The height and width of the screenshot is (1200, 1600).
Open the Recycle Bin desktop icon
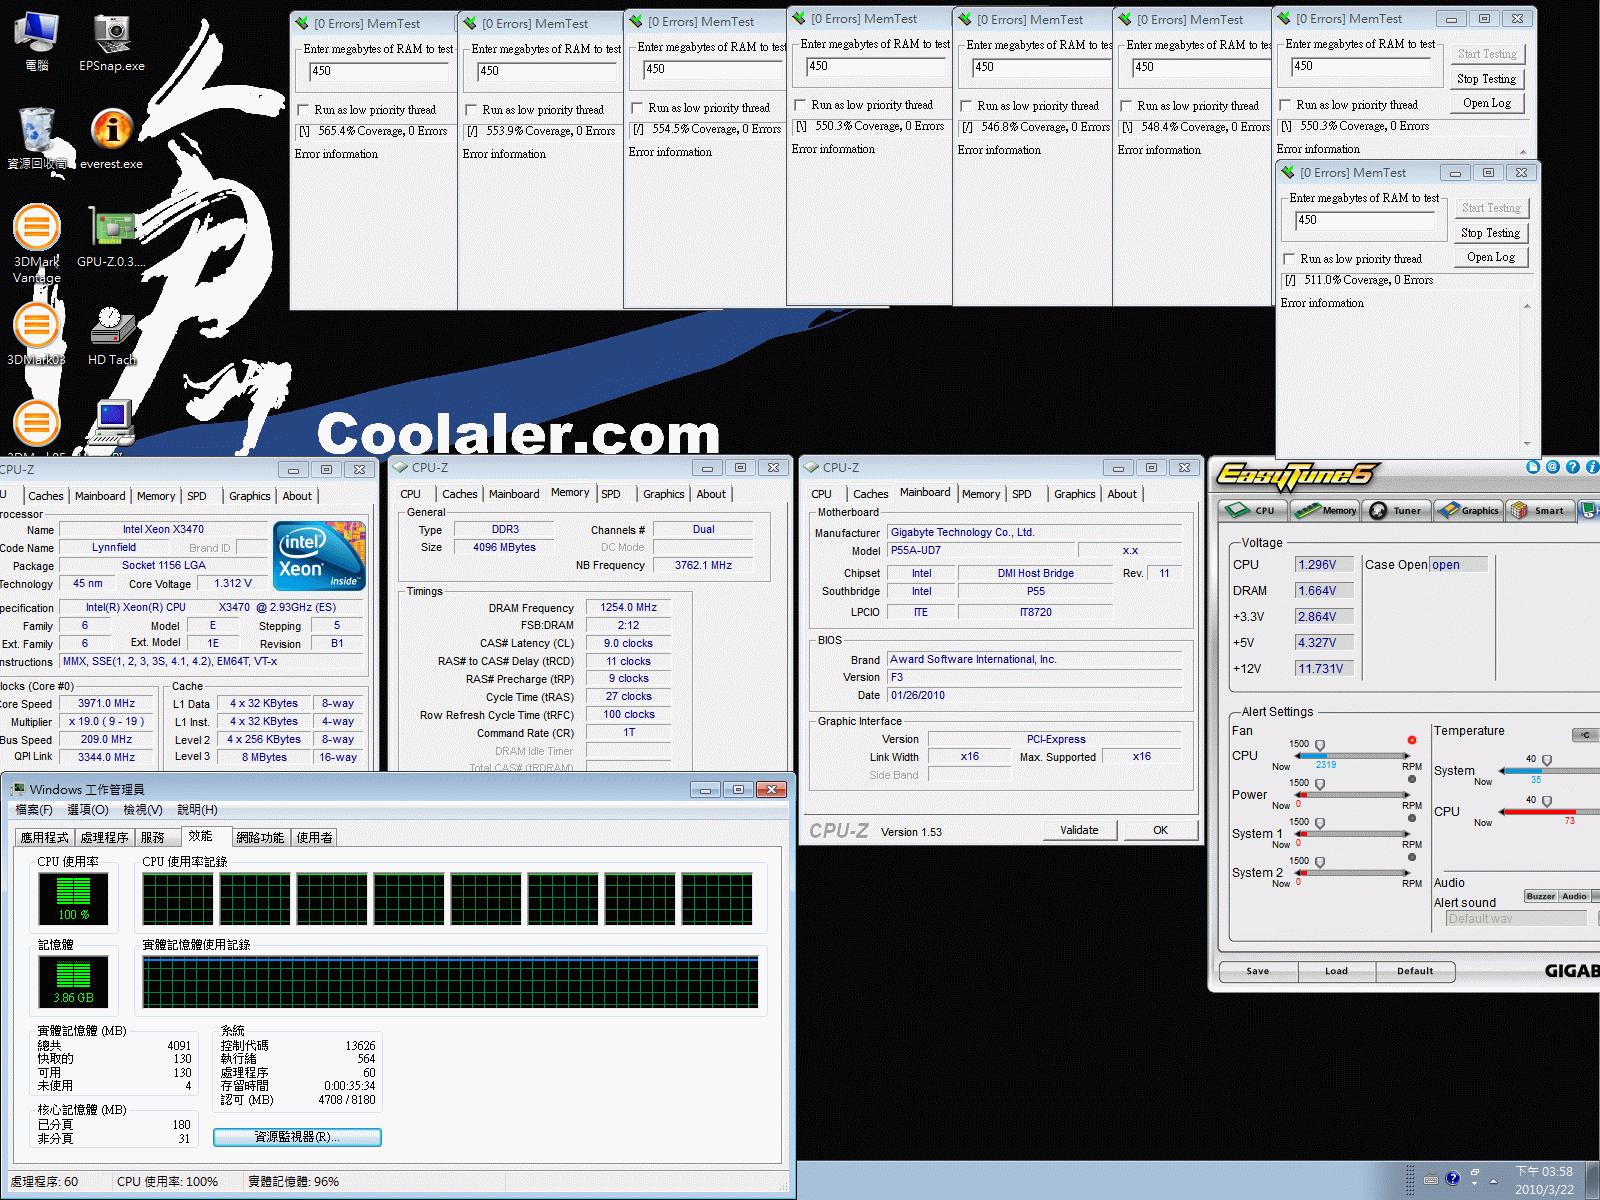tap(37, 138)
